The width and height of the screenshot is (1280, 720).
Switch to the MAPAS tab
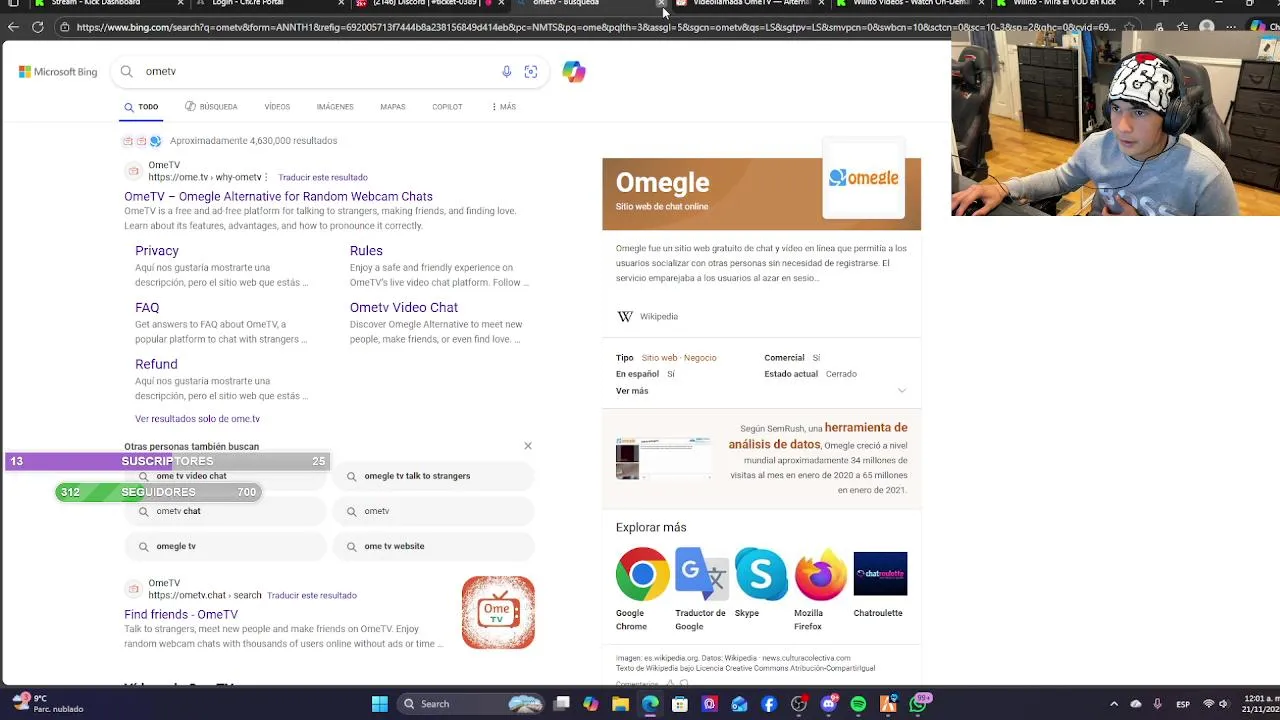coord(392,107)
